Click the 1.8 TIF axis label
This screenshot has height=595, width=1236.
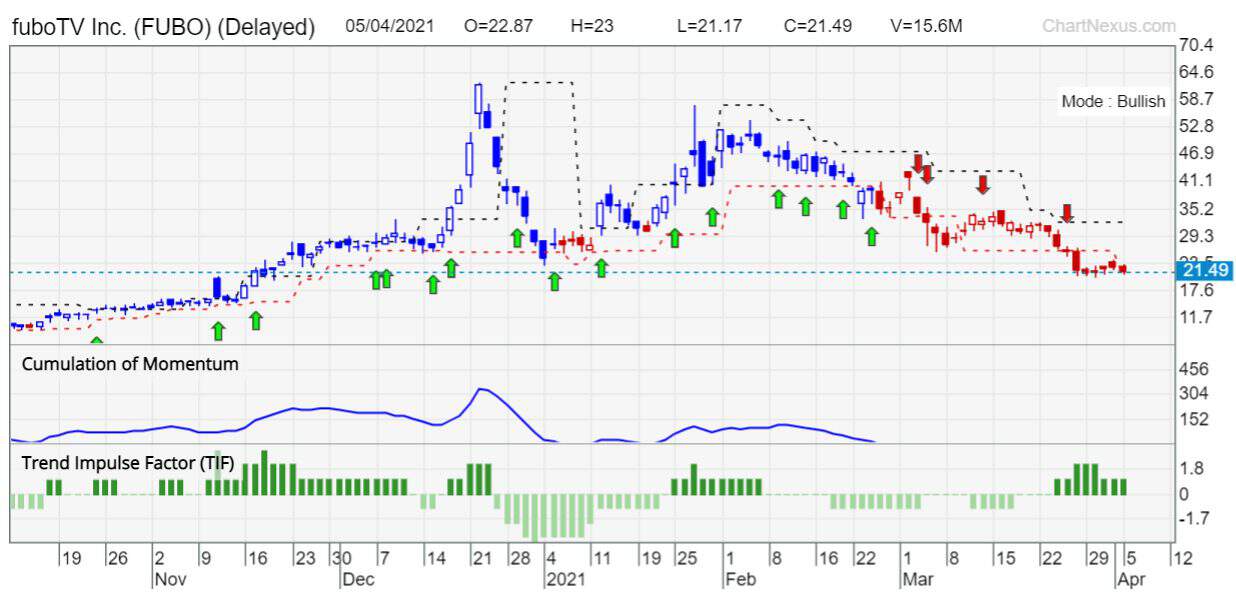point(1191,468)
